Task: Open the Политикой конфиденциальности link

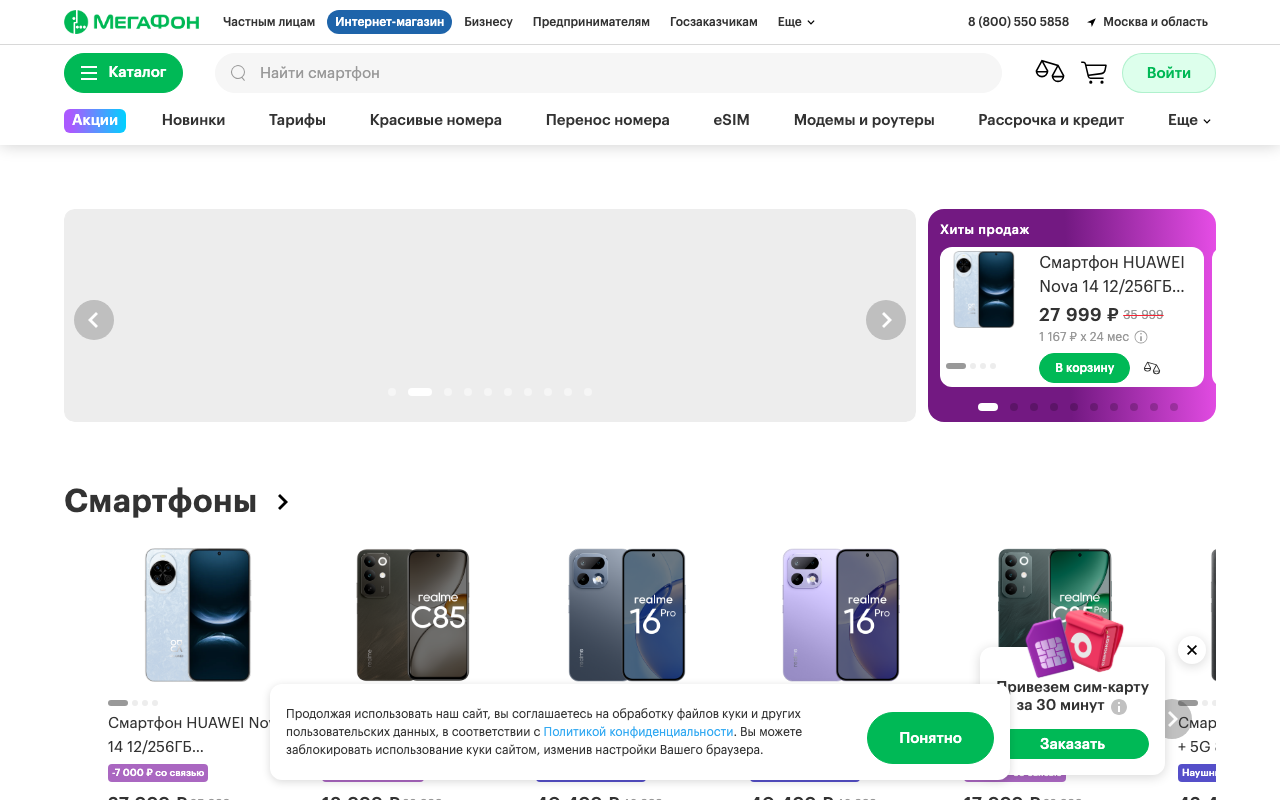Action: [640, 731]
